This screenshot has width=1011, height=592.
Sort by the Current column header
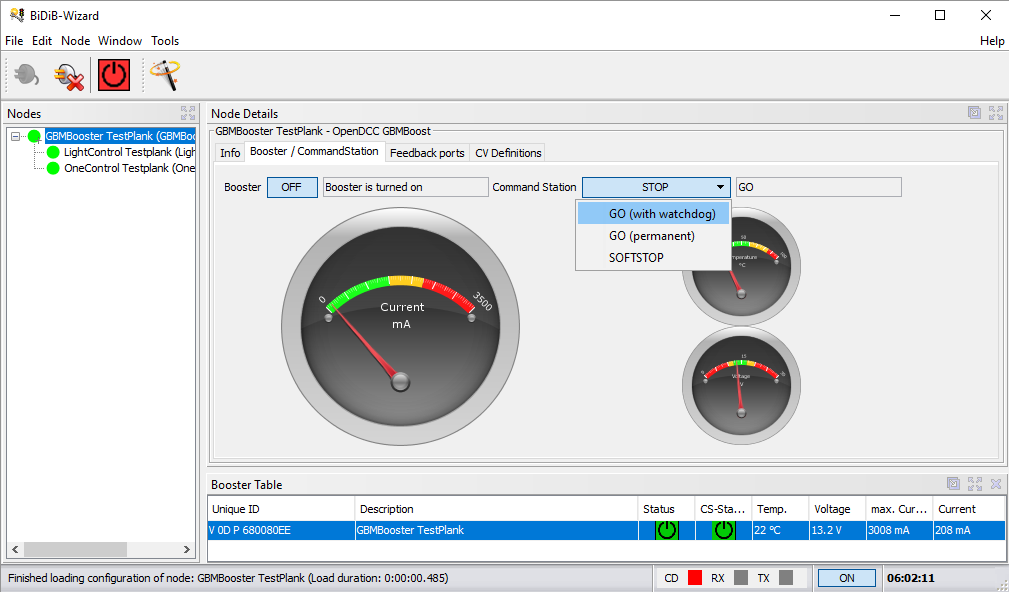click(969, 509)
